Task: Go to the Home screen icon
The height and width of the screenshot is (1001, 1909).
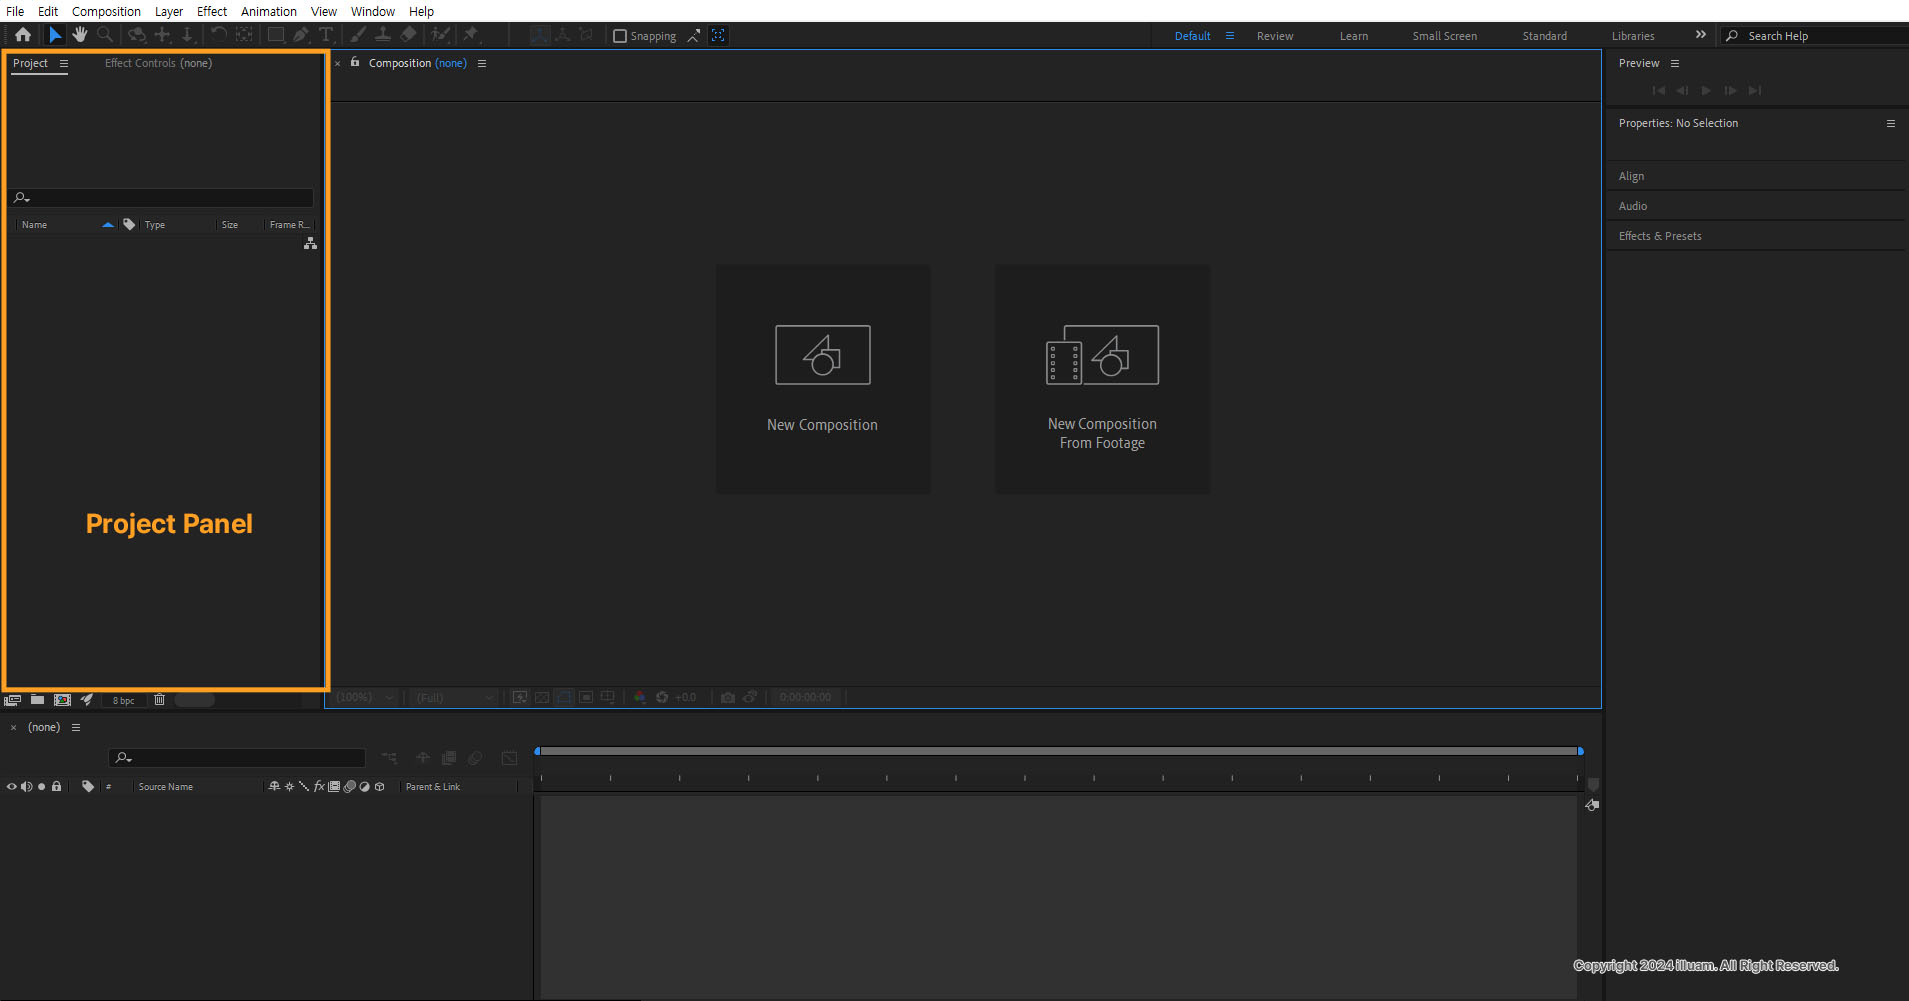Action: click(22, 35)
